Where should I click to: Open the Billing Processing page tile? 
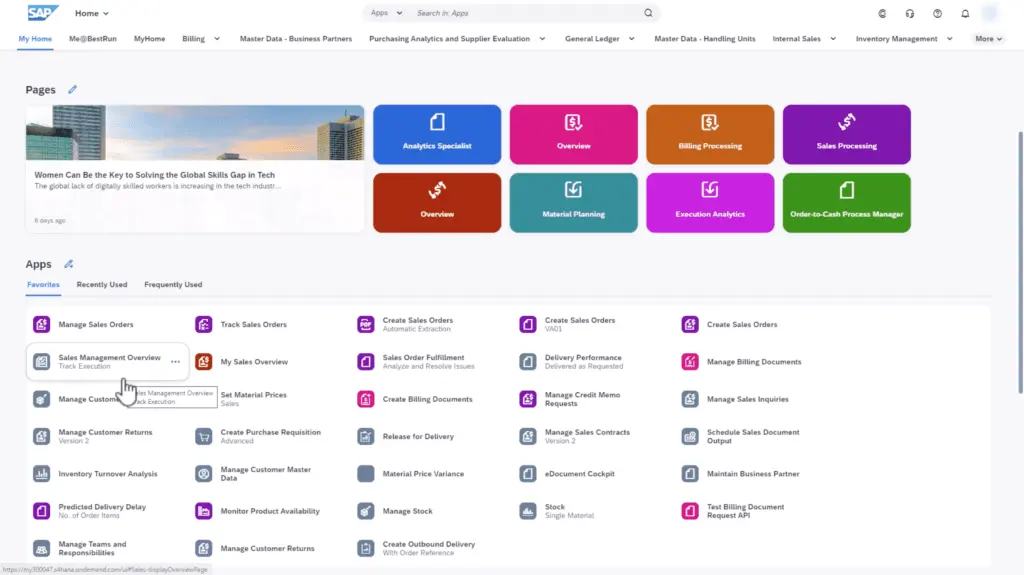tap(710, 134)
